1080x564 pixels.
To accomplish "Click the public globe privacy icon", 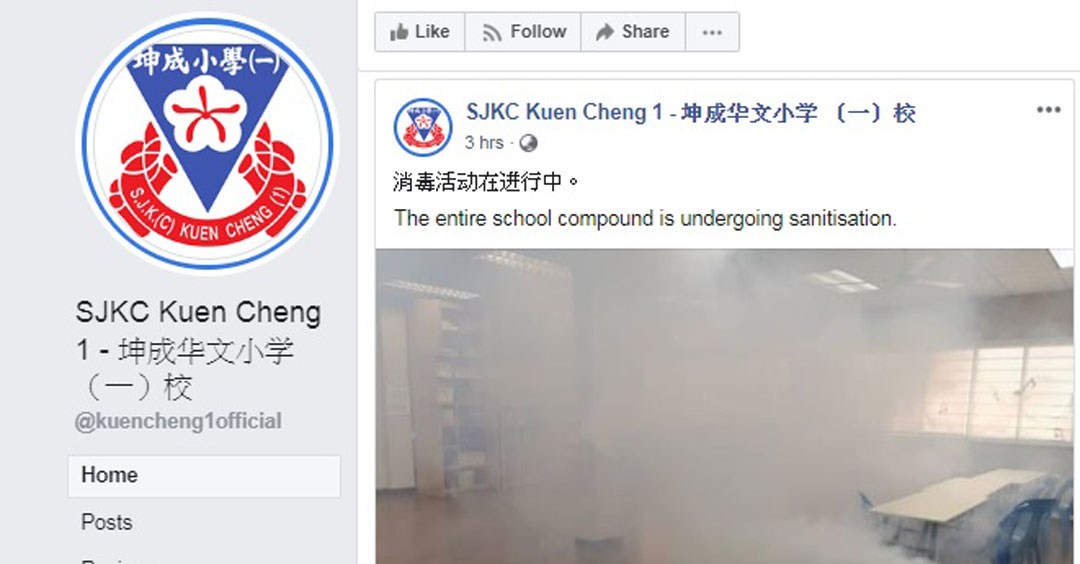I will (x=528, y=143).
